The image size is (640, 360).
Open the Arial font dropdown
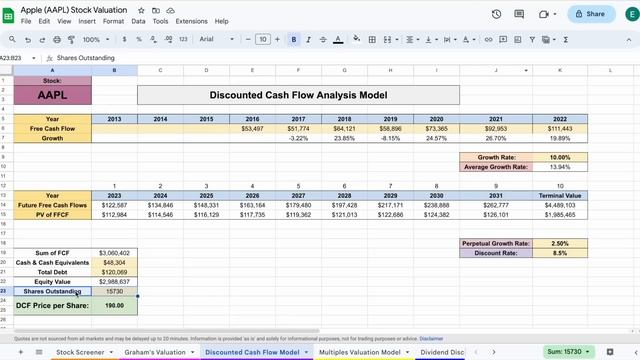[x=217, y=39]
